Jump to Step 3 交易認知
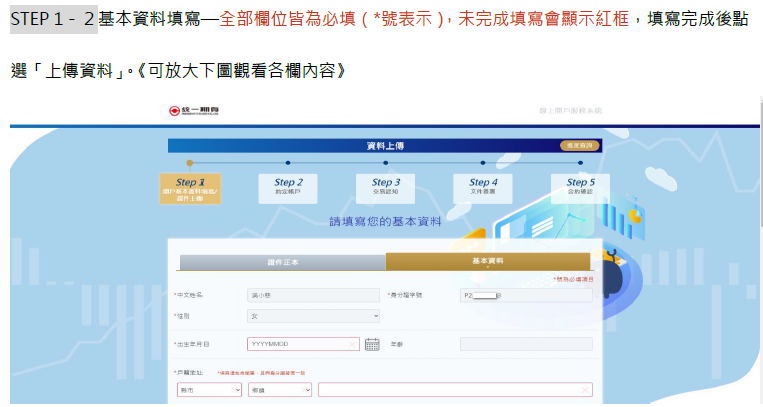 tap(385, 187)
